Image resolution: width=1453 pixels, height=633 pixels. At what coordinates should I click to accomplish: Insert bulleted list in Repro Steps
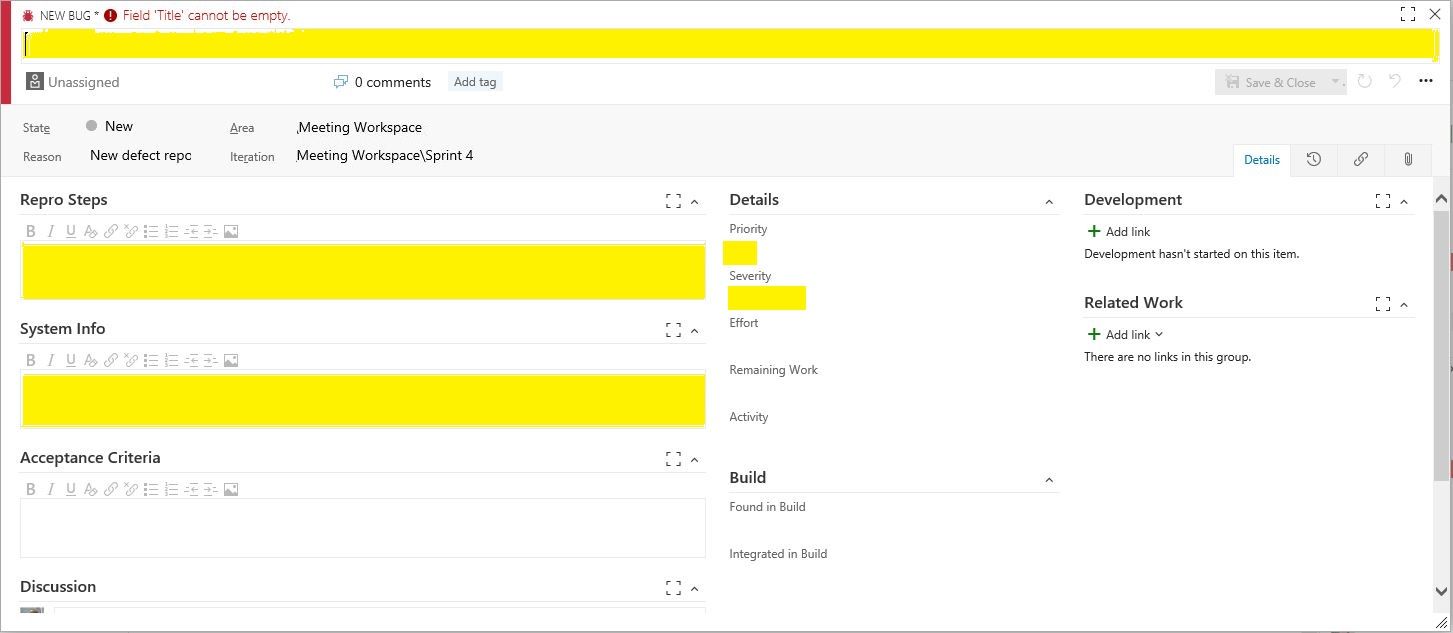tap(151, 231)
